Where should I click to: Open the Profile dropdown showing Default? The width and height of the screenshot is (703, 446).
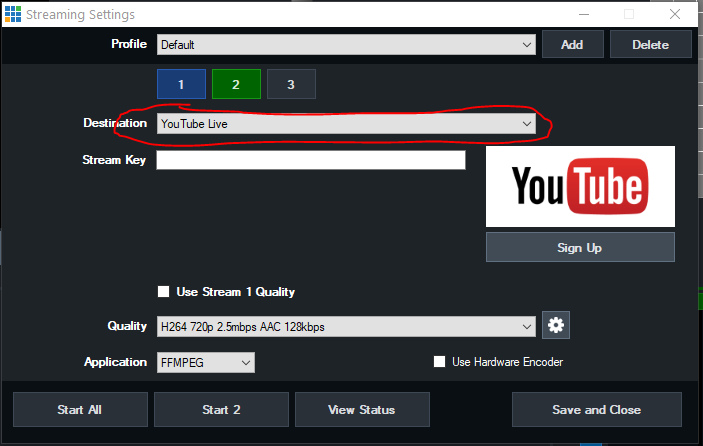(x=346, y=45)
